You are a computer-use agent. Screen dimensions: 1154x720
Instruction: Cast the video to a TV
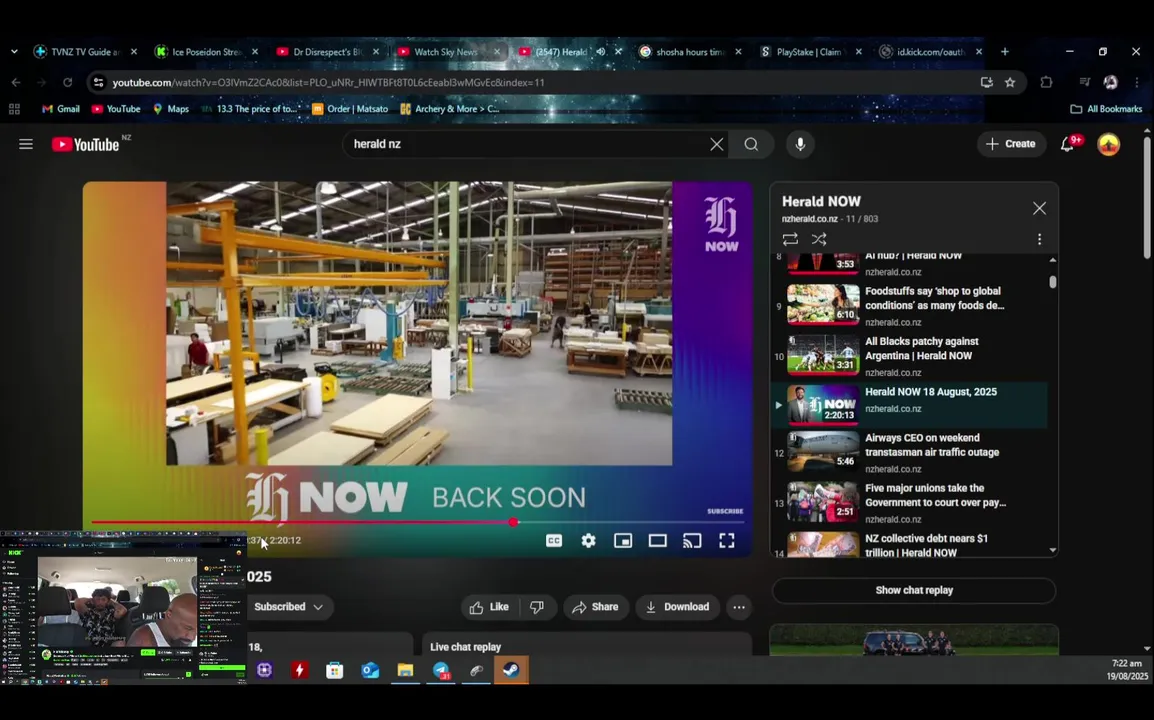[692, 540]
